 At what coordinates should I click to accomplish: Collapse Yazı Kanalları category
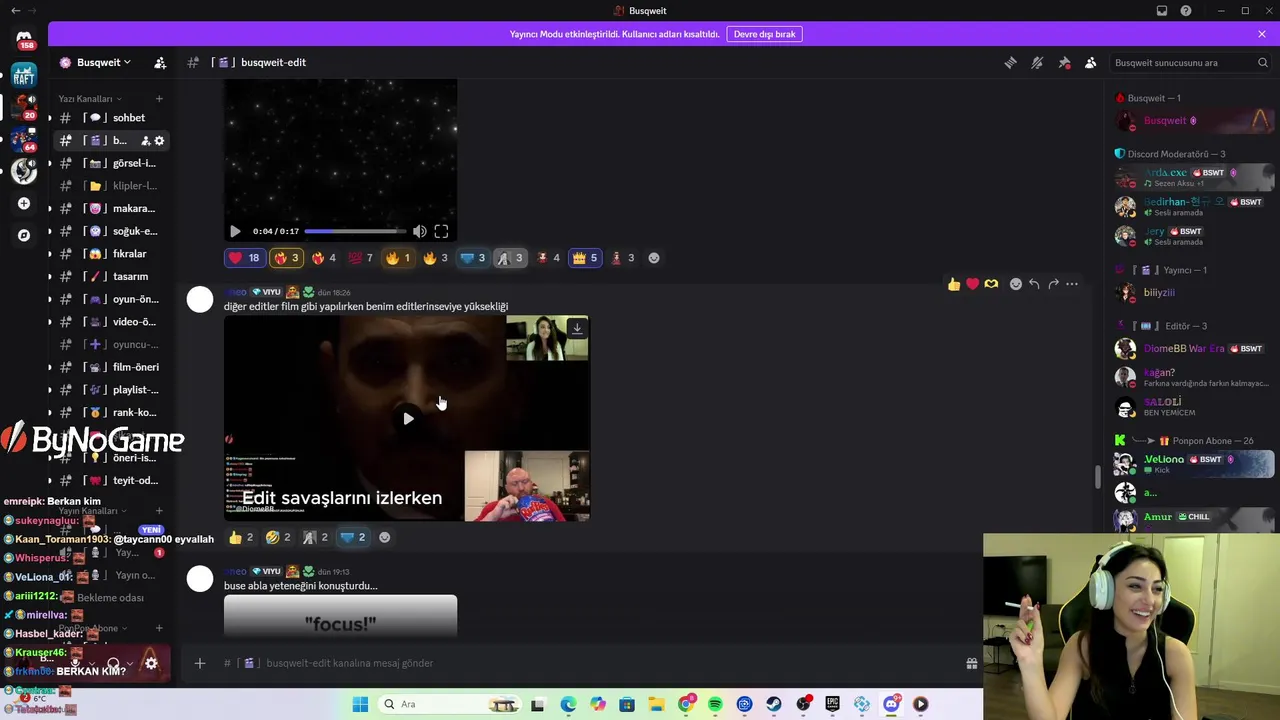90,99
